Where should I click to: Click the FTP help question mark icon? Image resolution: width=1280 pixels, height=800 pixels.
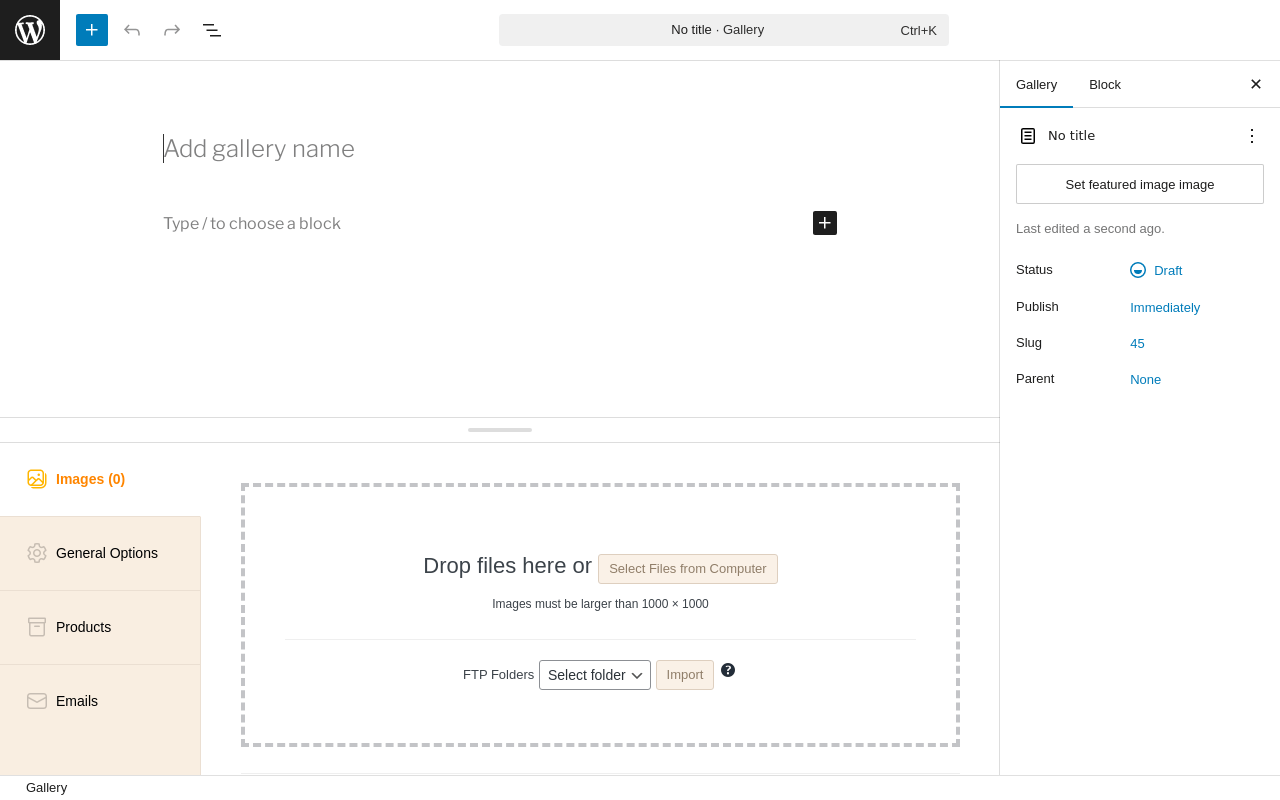coord(728,670)
